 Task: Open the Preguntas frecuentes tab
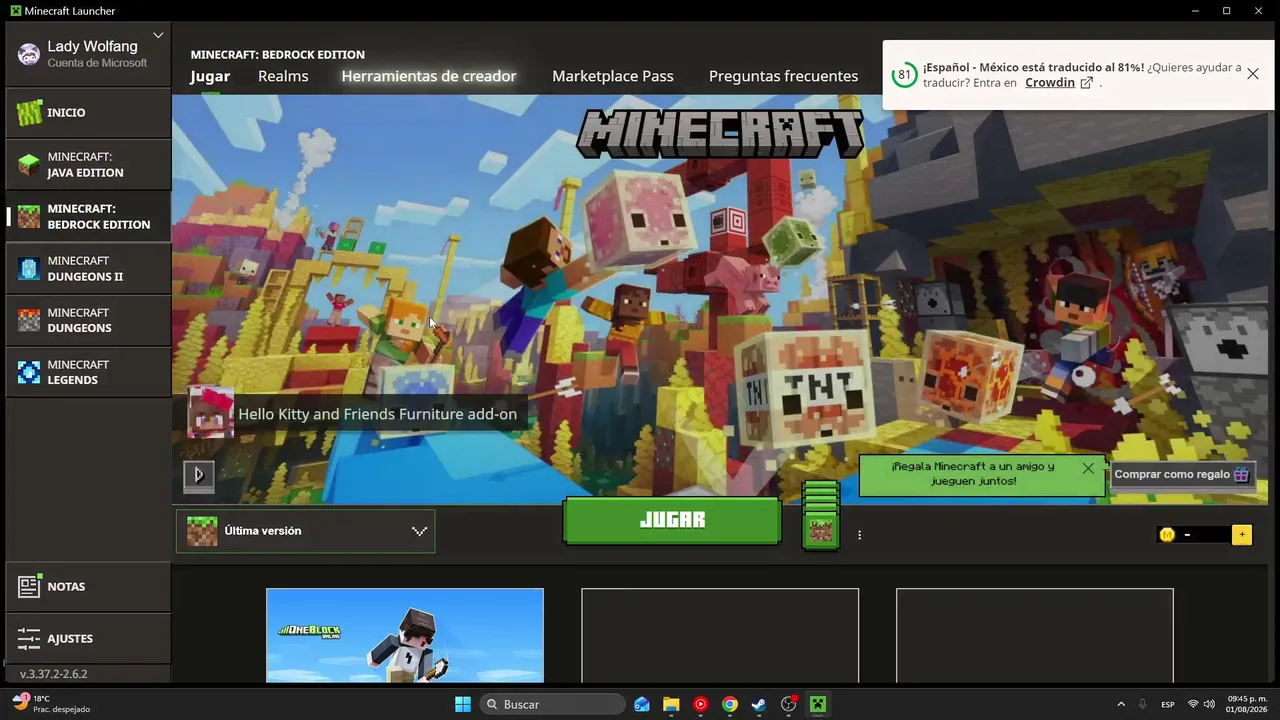tap(783, 76)
